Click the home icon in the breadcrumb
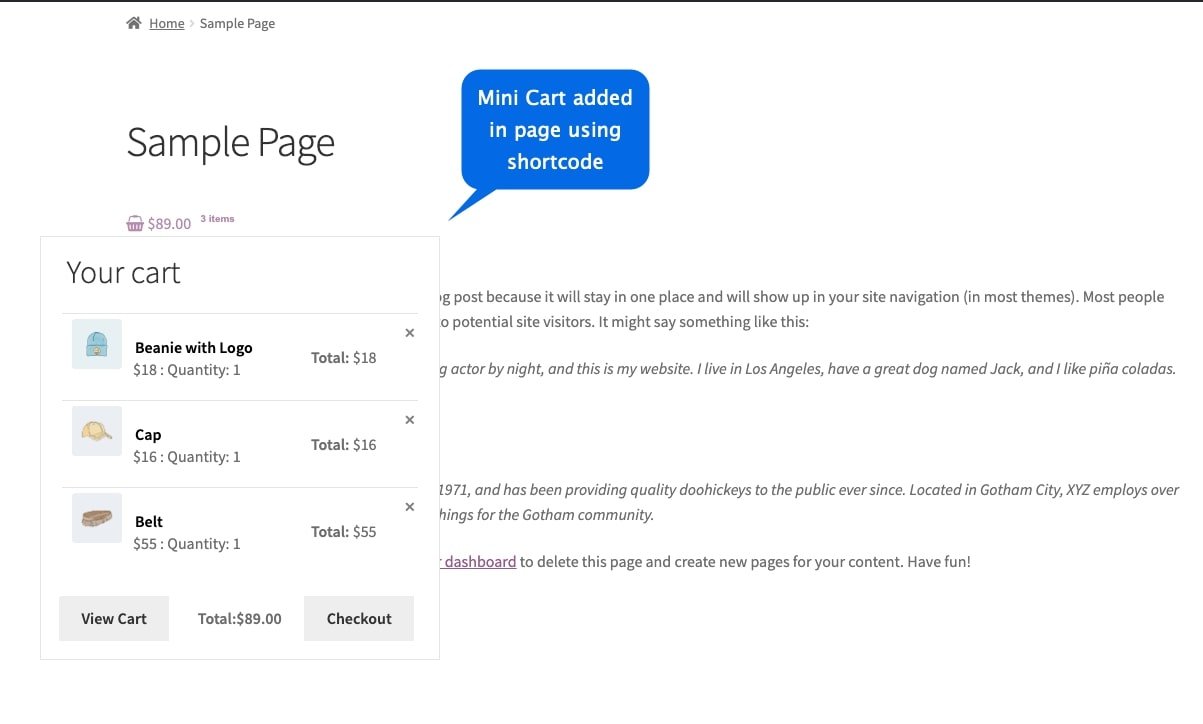Image resolution: width=1203 pixels, height=724 pixels. tap(134, 23)
